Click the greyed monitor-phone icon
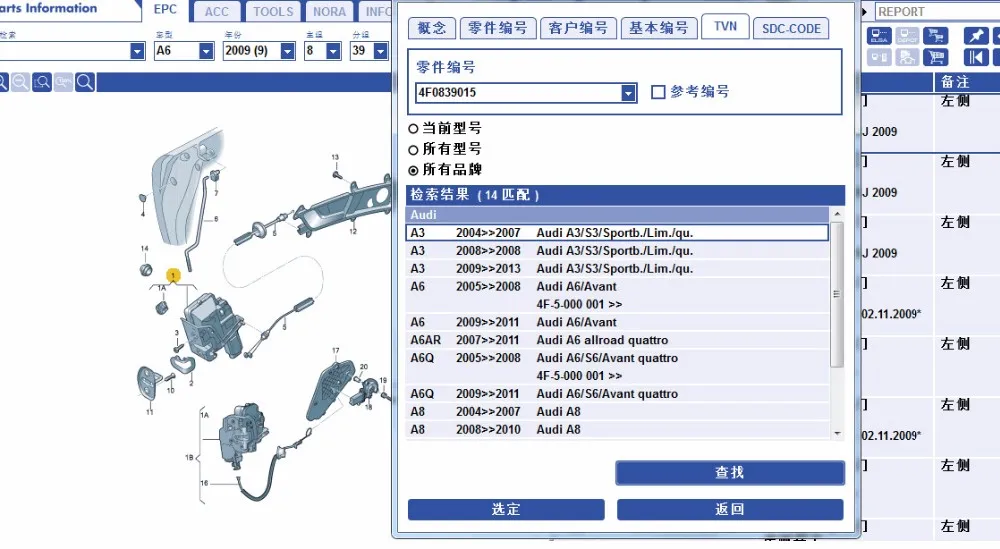1000x549 pixels. (x=879, y=57)
